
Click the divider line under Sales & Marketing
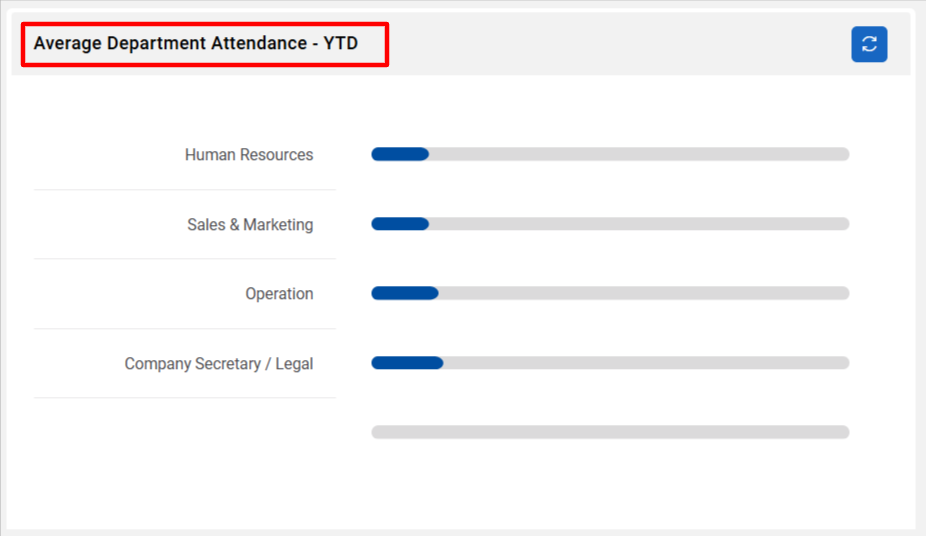(x=185, y=259)
